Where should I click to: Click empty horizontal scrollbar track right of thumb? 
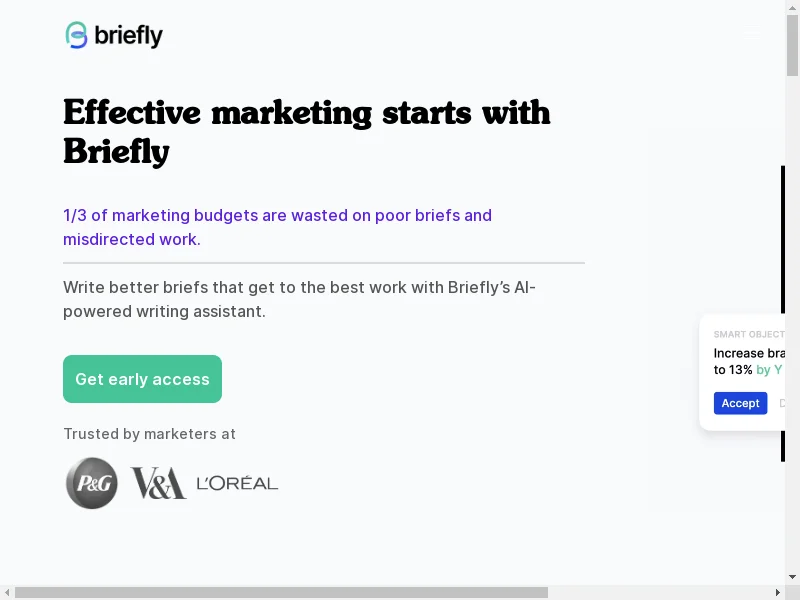[x=660, y=592]
